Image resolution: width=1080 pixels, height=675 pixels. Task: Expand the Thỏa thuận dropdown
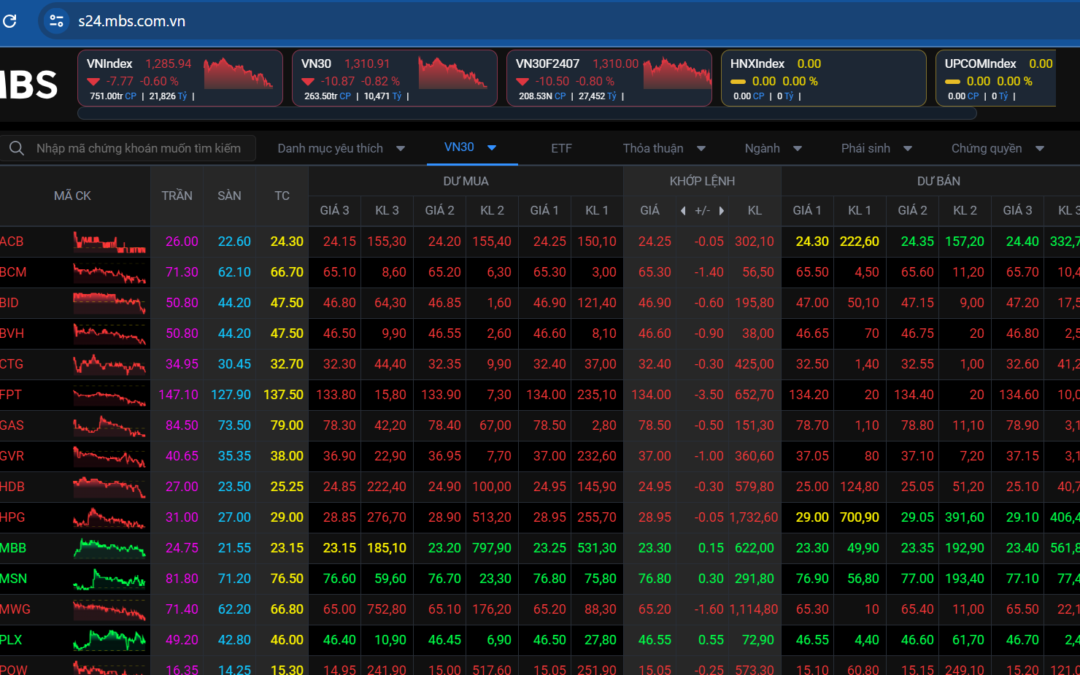tap(665, 148)
